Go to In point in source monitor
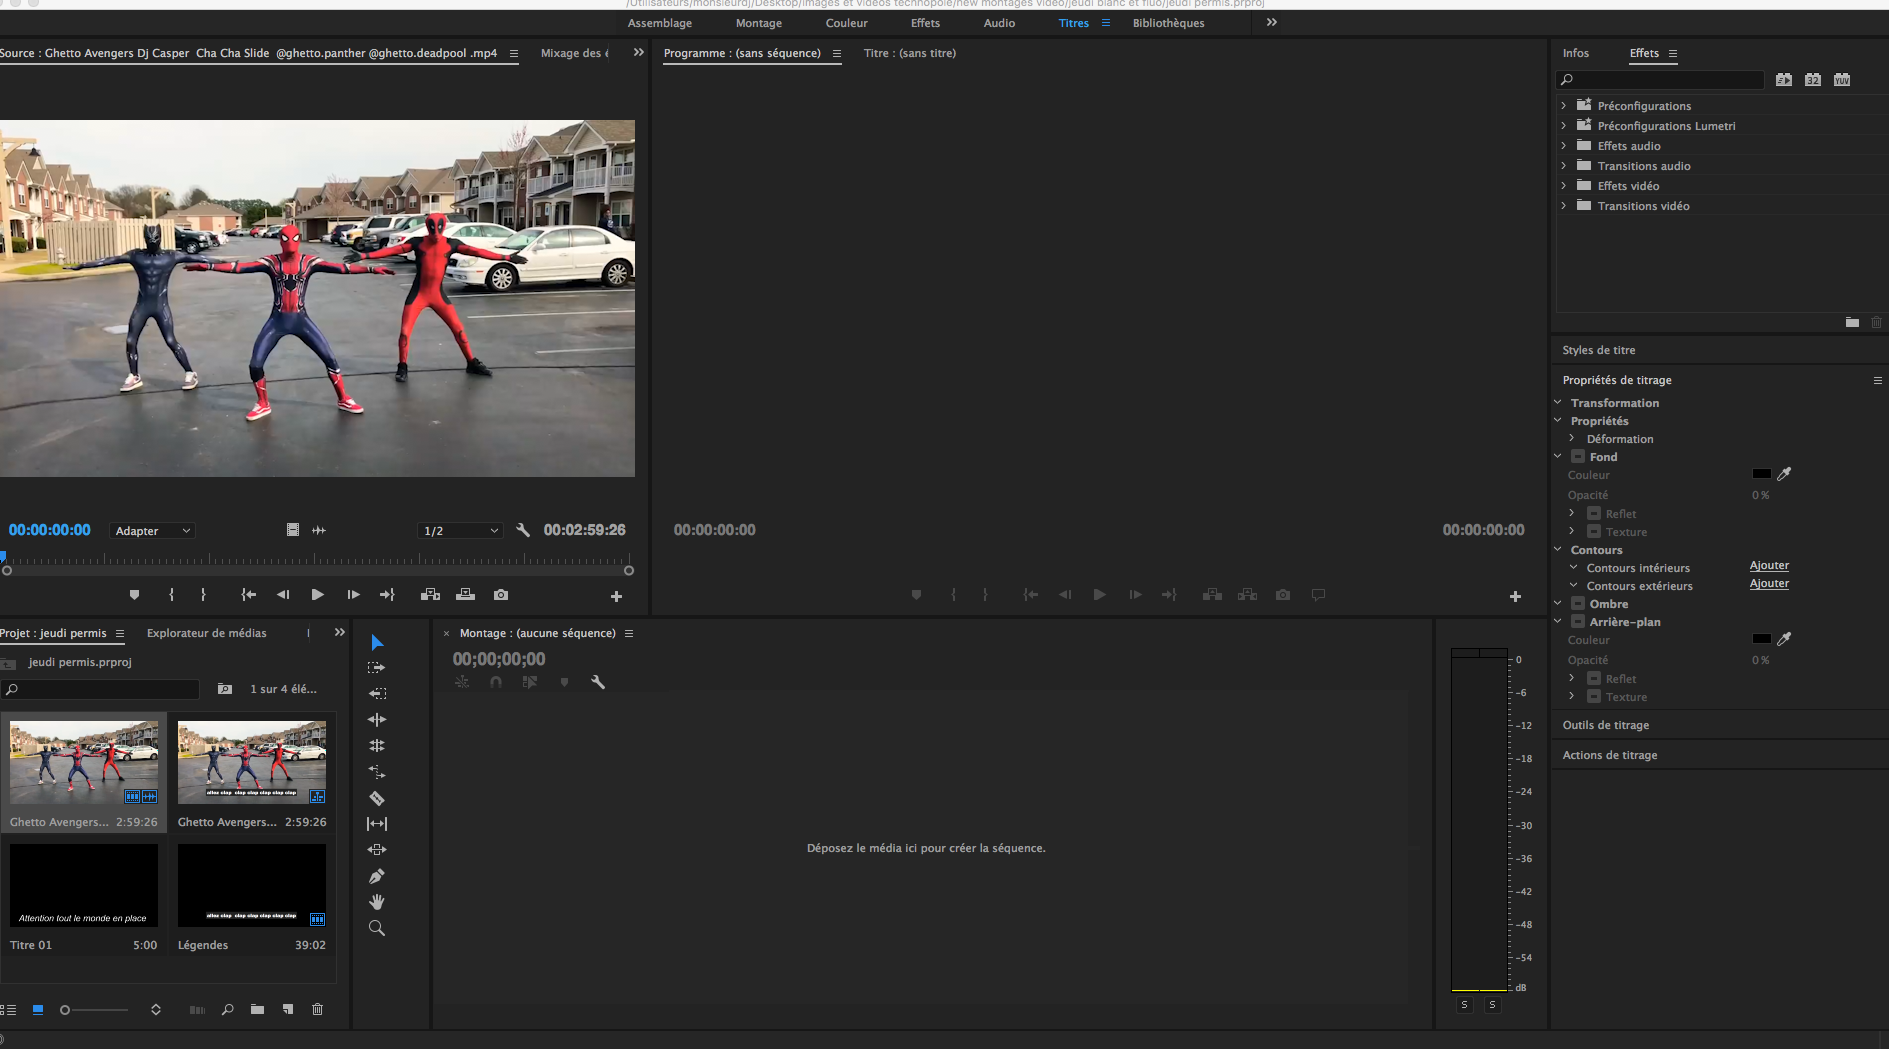Screen dimensions: 1889x1049 click(248, 594)
